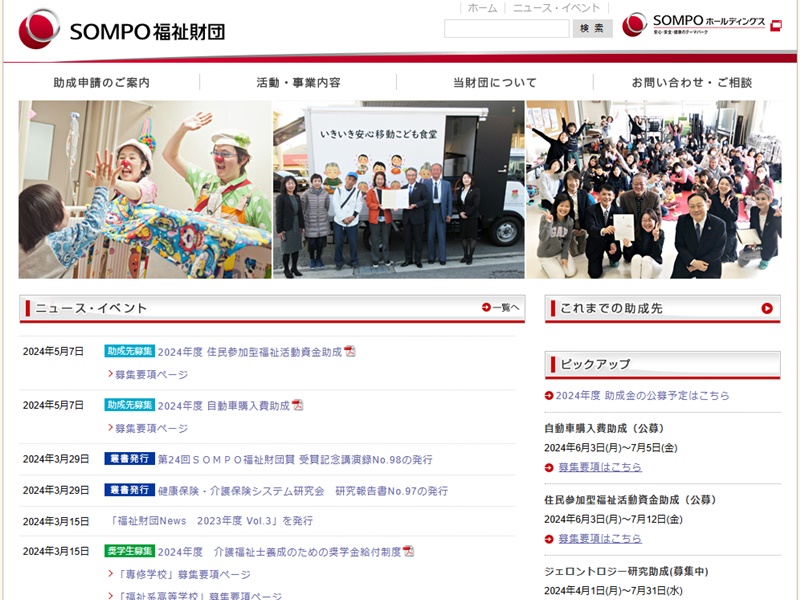Image resolution: width=800 pixels, height=600 pixels.
Task: Open これまでの助成先 banner
Action: (x=662, y=308)
